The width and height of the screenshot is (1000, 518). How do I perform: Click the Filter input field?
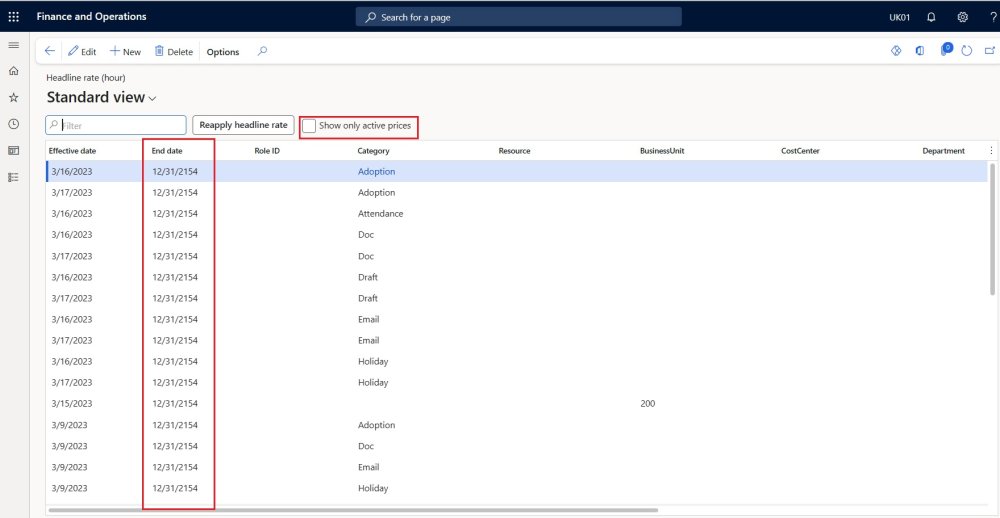point(122,126)
